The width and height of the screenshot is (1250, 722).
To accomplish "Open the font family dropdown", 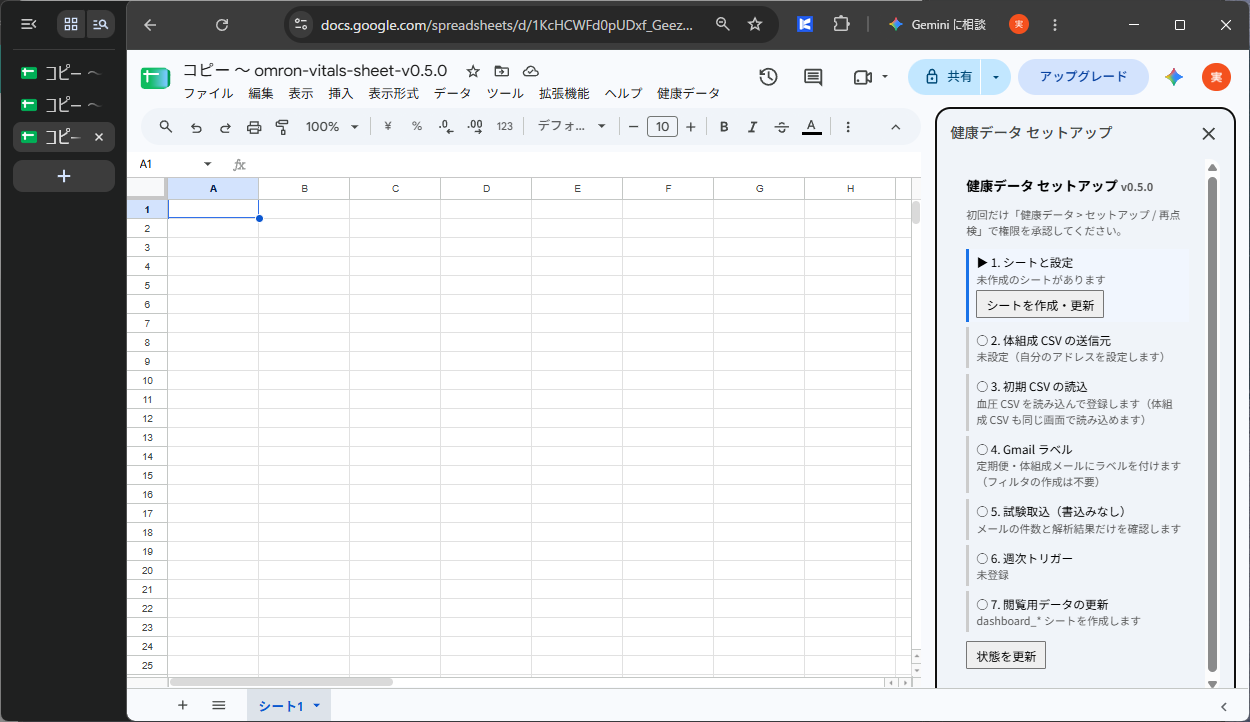I will tap(571, 127).
